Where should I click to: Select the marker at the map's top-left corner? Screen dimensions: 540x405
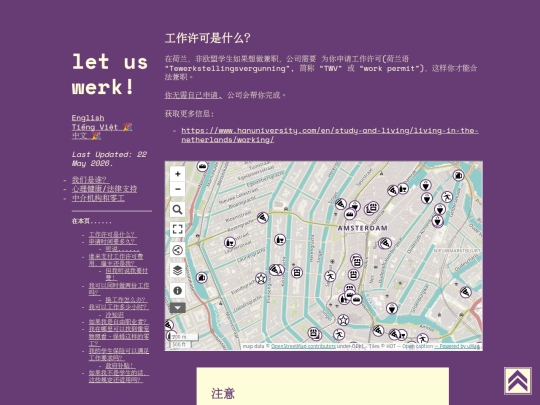pyautogui.click(x=202, y=166)
